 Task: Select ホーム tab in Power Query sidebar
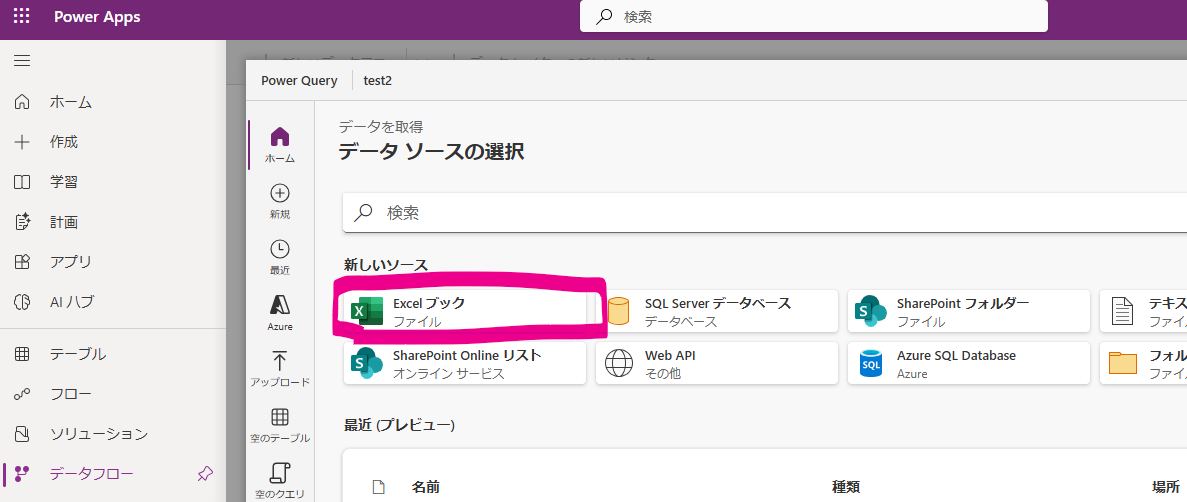coord(280,145)
